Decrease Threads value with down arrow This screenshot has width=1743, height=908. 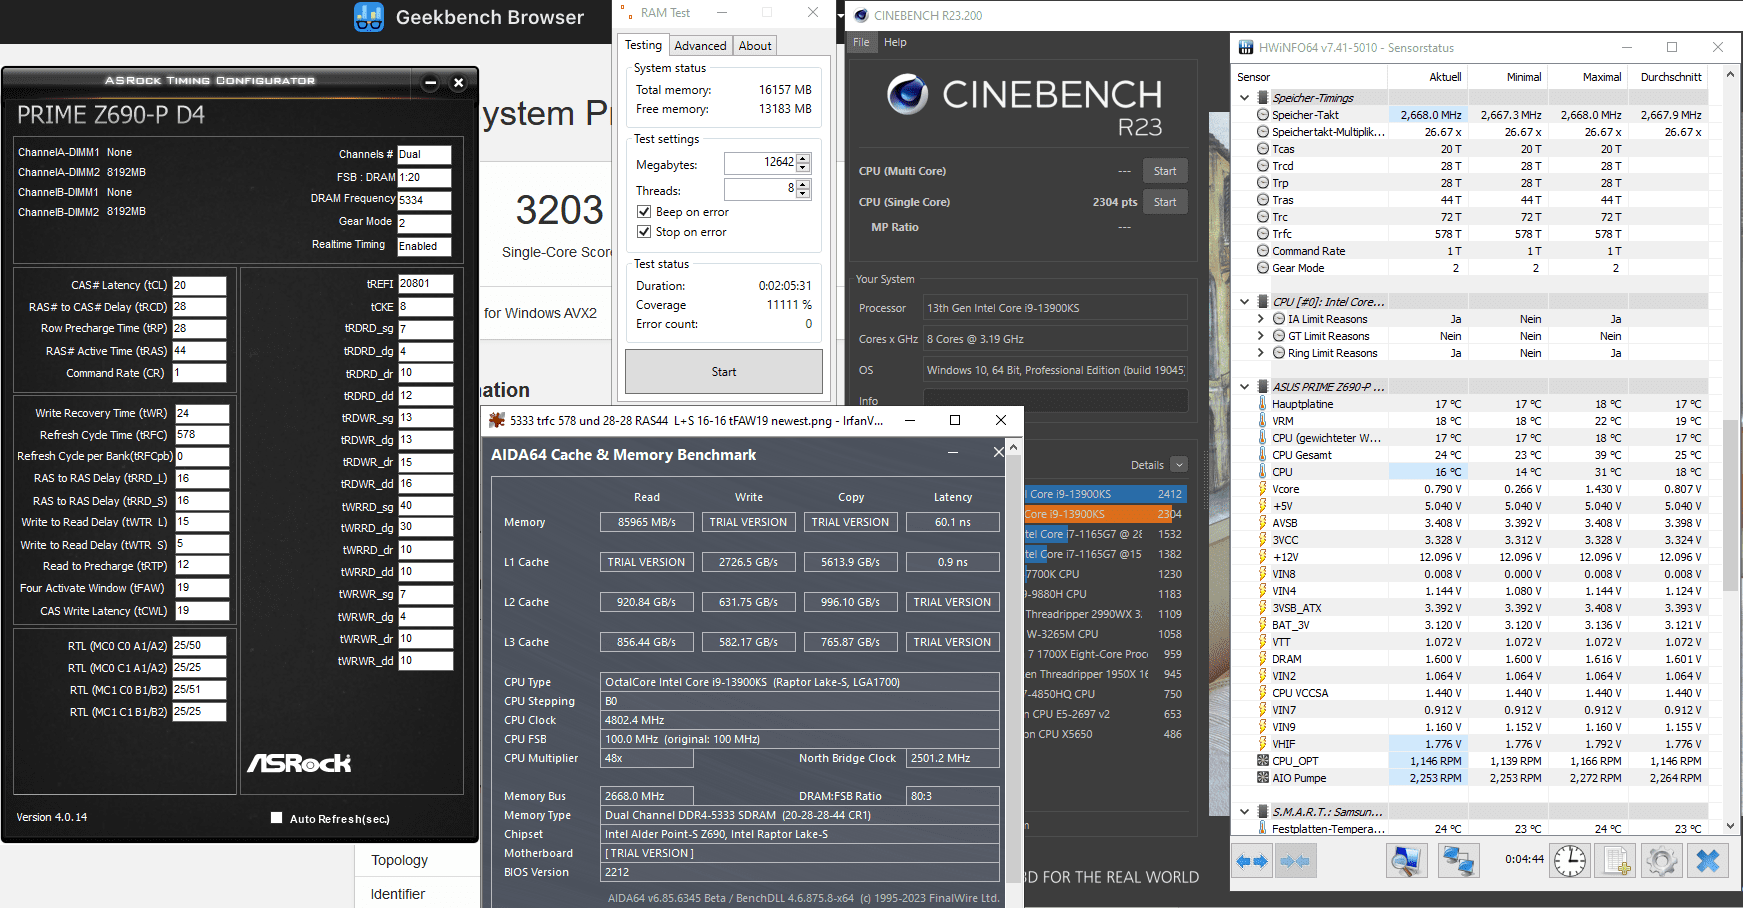coord(803,193)
